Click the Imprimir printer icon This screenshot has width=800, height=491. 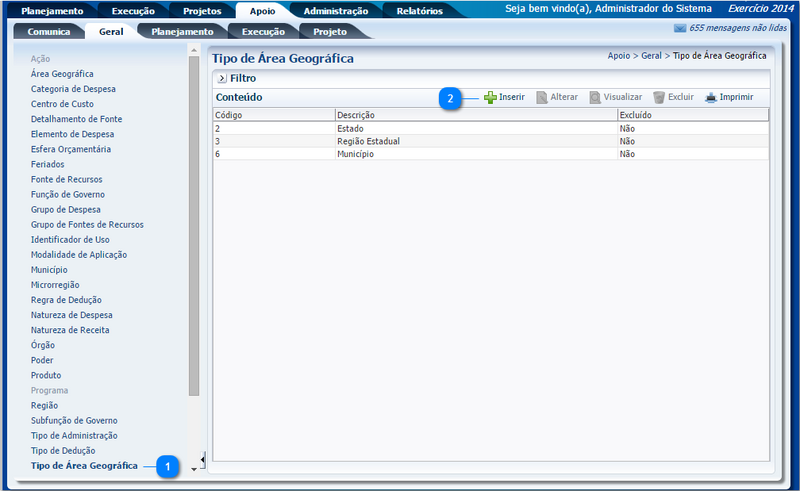click(x=711, y=98)
